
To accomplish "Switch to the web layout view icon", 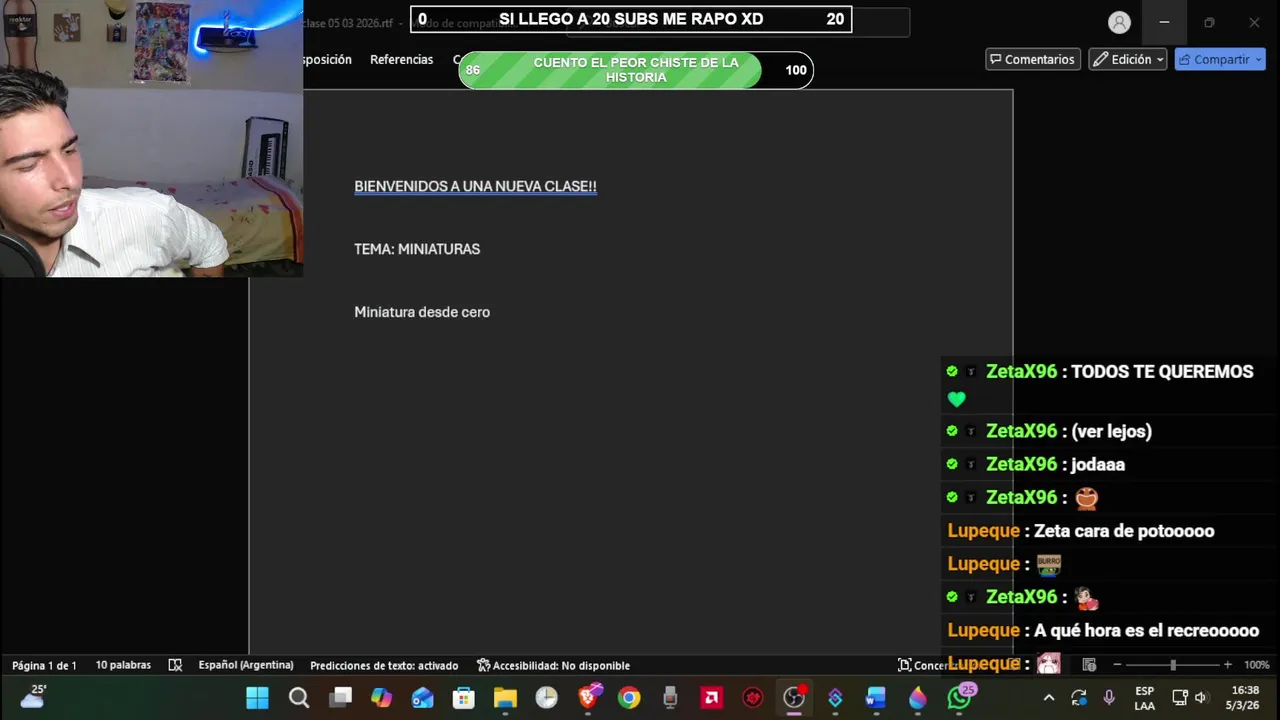I will (x=1090, y=665).
